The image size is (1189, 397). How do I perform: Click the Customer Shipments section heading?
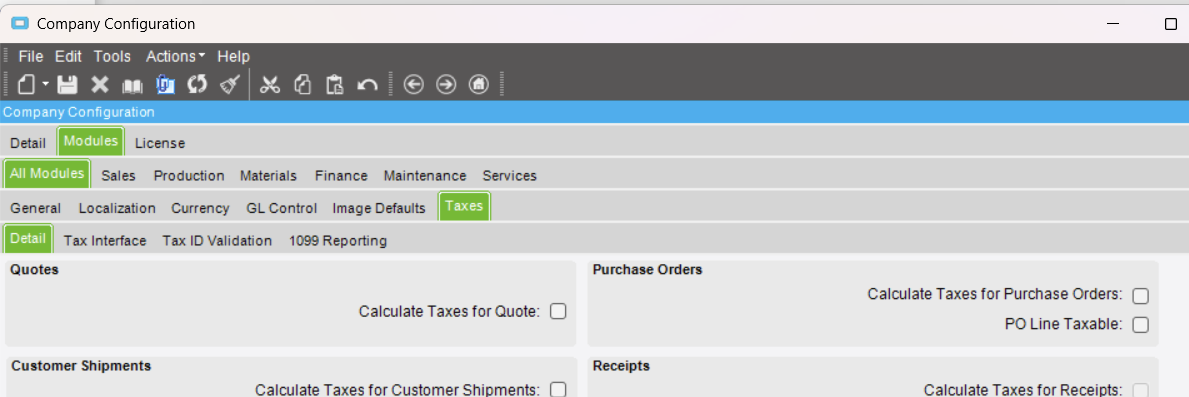coord(81,366)
